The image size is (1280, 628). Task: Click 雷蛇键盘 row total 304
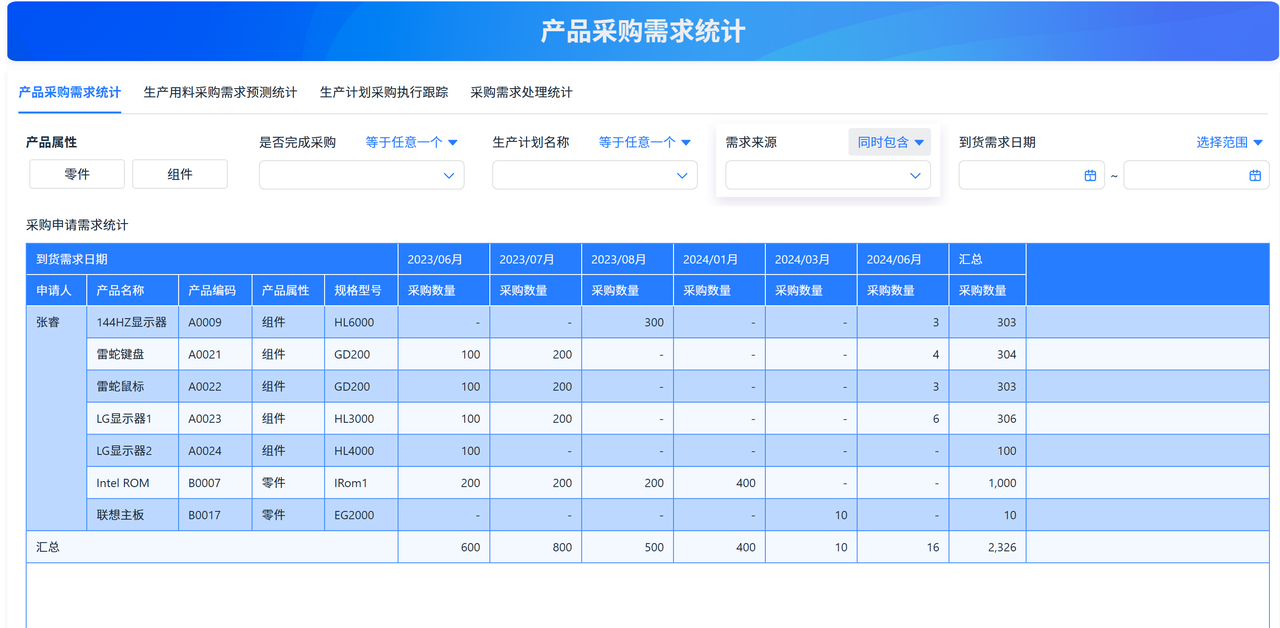coord(988,354)
